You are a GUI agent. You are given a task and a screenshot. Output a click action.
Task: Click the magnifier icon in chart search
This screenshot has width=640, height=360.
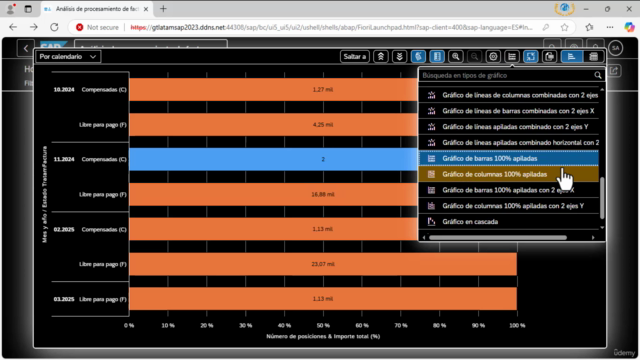(598, 76)
